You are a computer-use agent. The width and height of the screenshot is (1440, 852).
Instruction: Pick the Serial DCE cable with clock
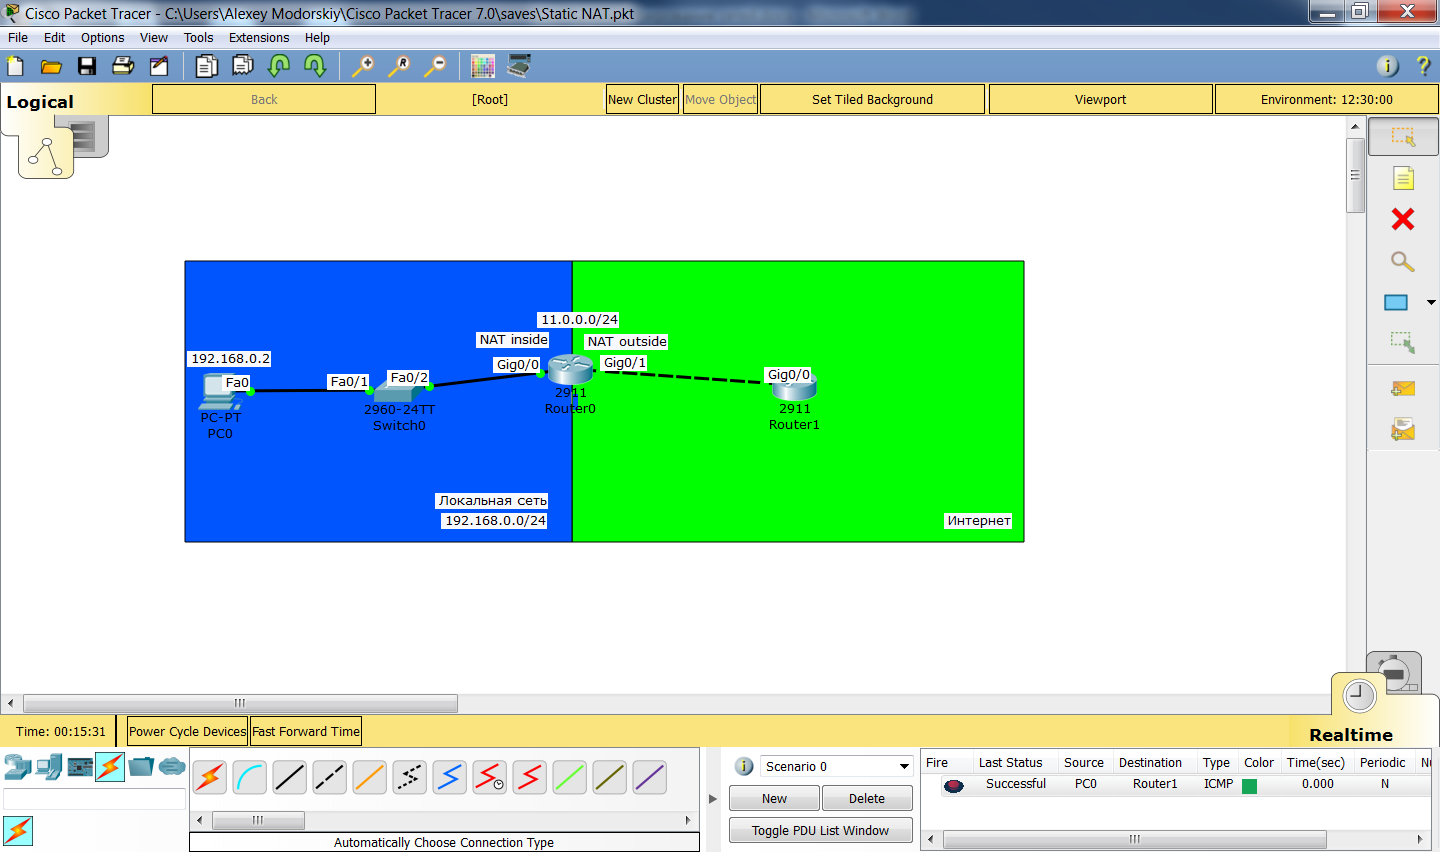coord(490,777)
